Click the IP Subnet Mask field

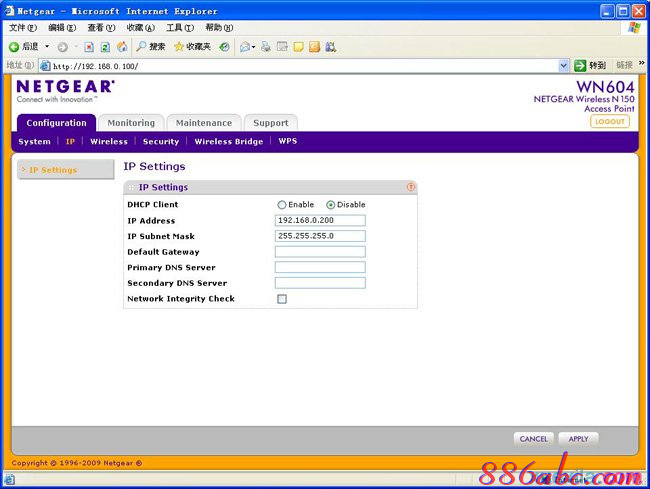coord(320,236)
